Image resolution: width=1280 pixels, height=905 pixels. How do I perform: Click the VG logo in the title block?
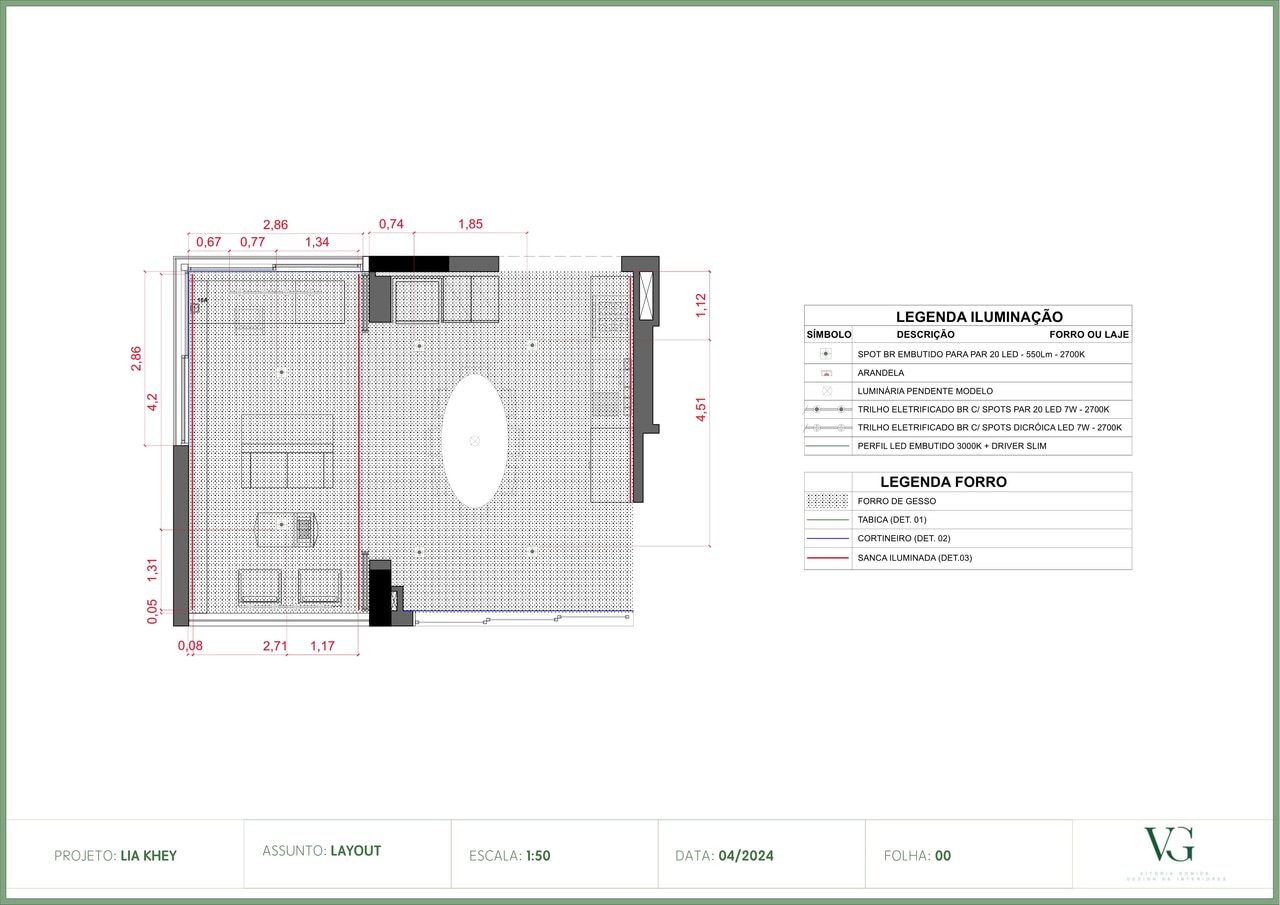click(x=1169, y=845)
